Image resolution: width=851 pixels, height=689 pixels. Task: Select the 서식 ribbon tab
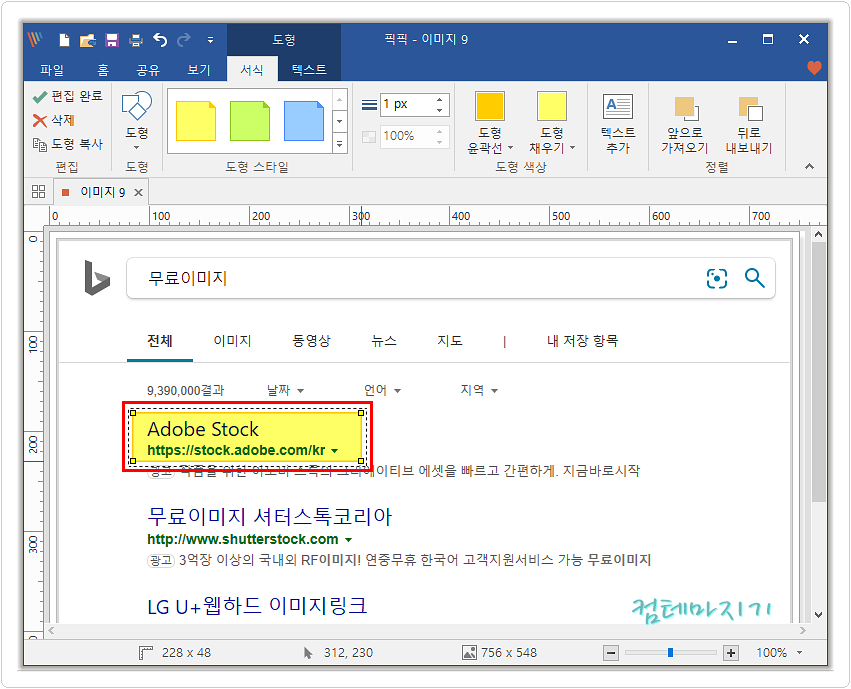tap(252, 69)
